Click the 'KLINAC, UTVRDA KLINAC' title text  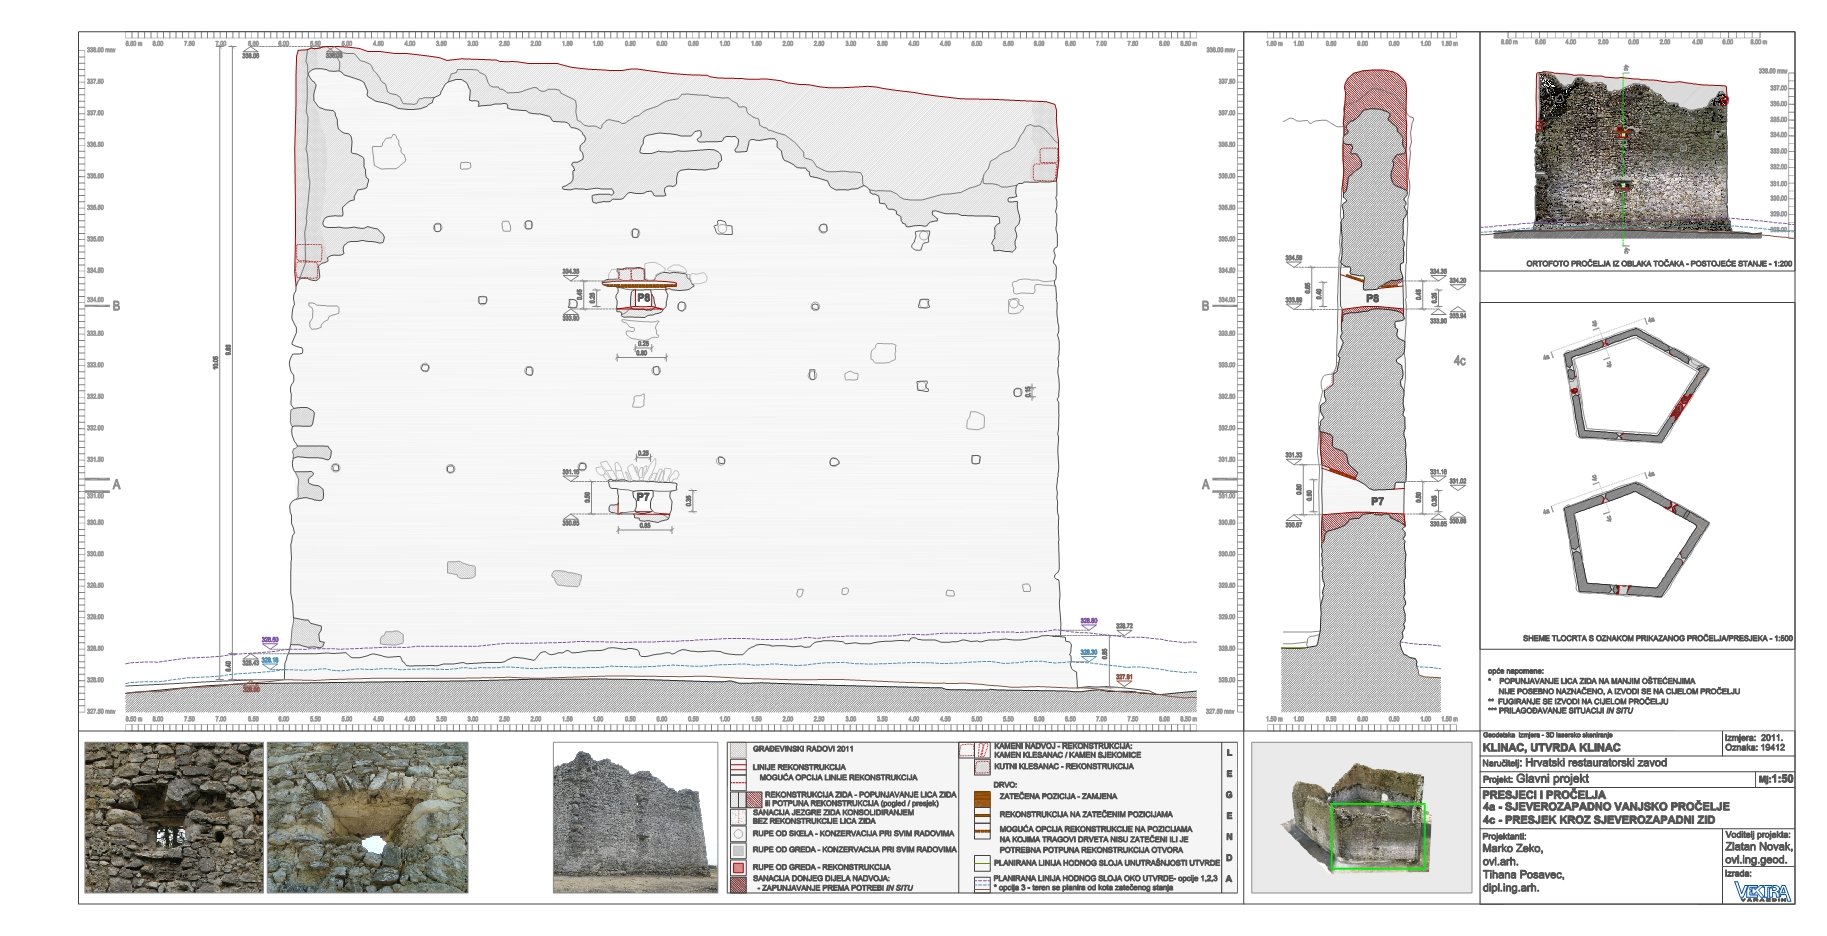pos(1551,747)
